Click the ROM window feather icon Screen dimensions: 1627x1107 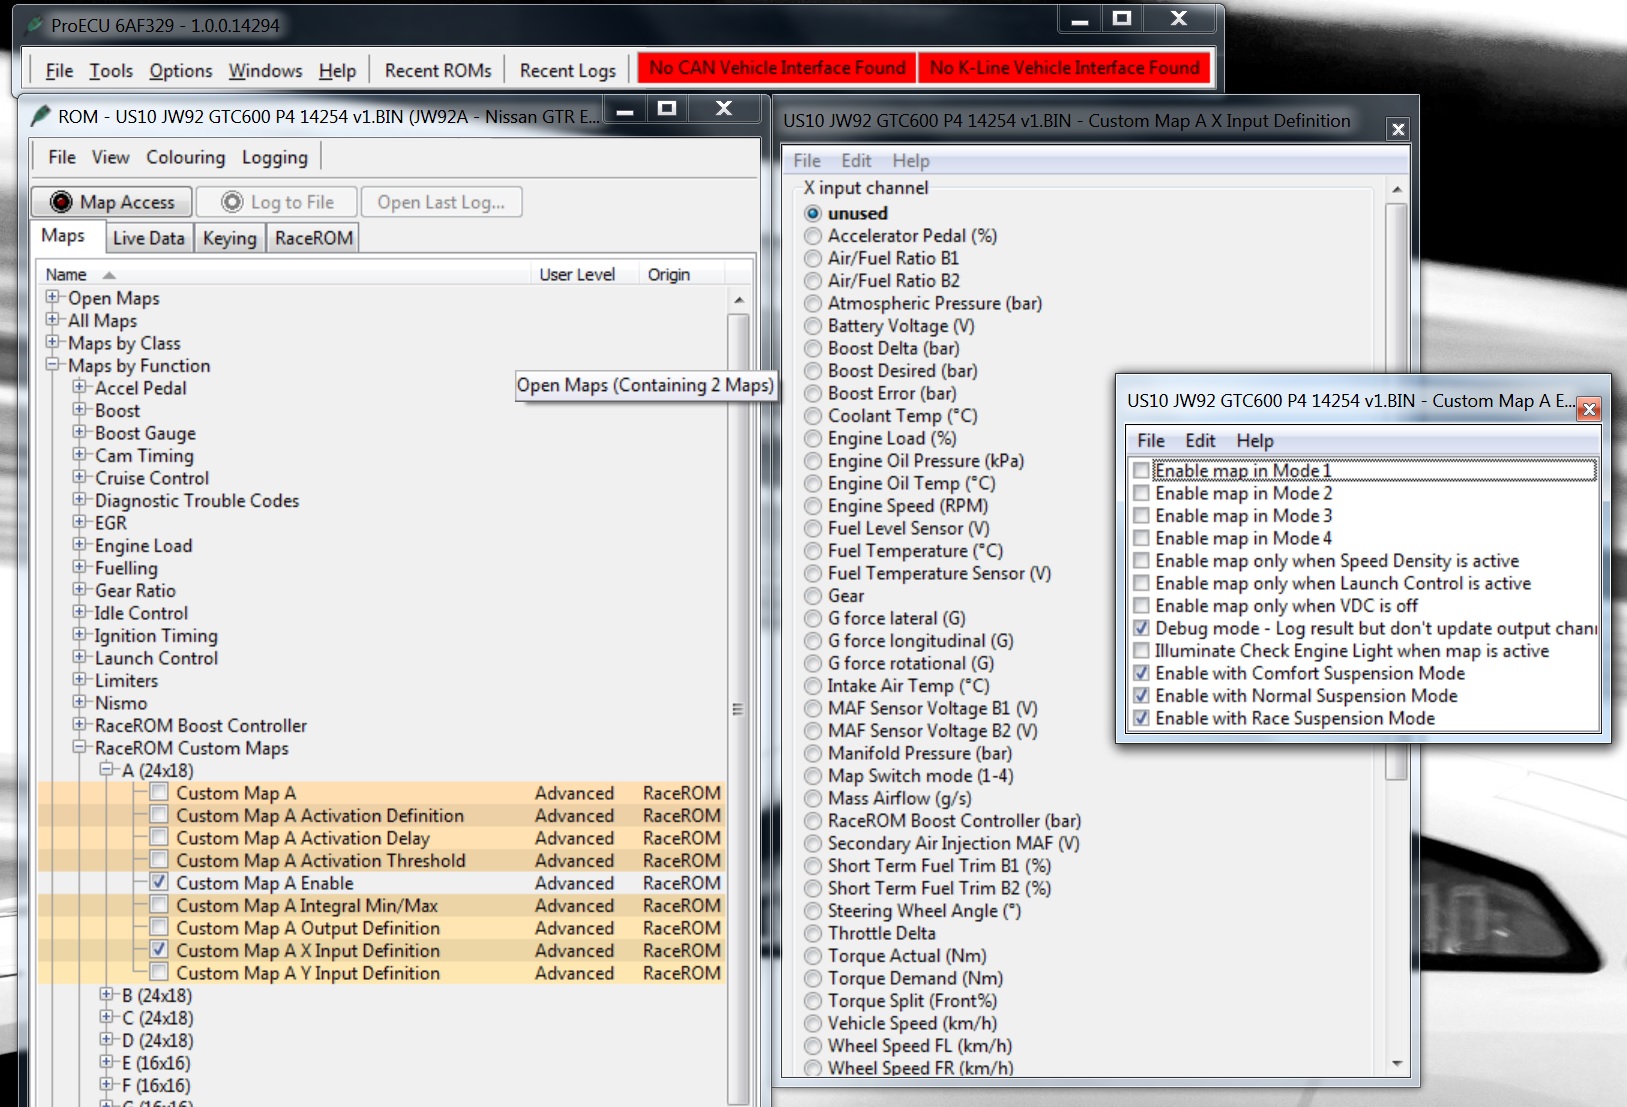click(41, 116)
